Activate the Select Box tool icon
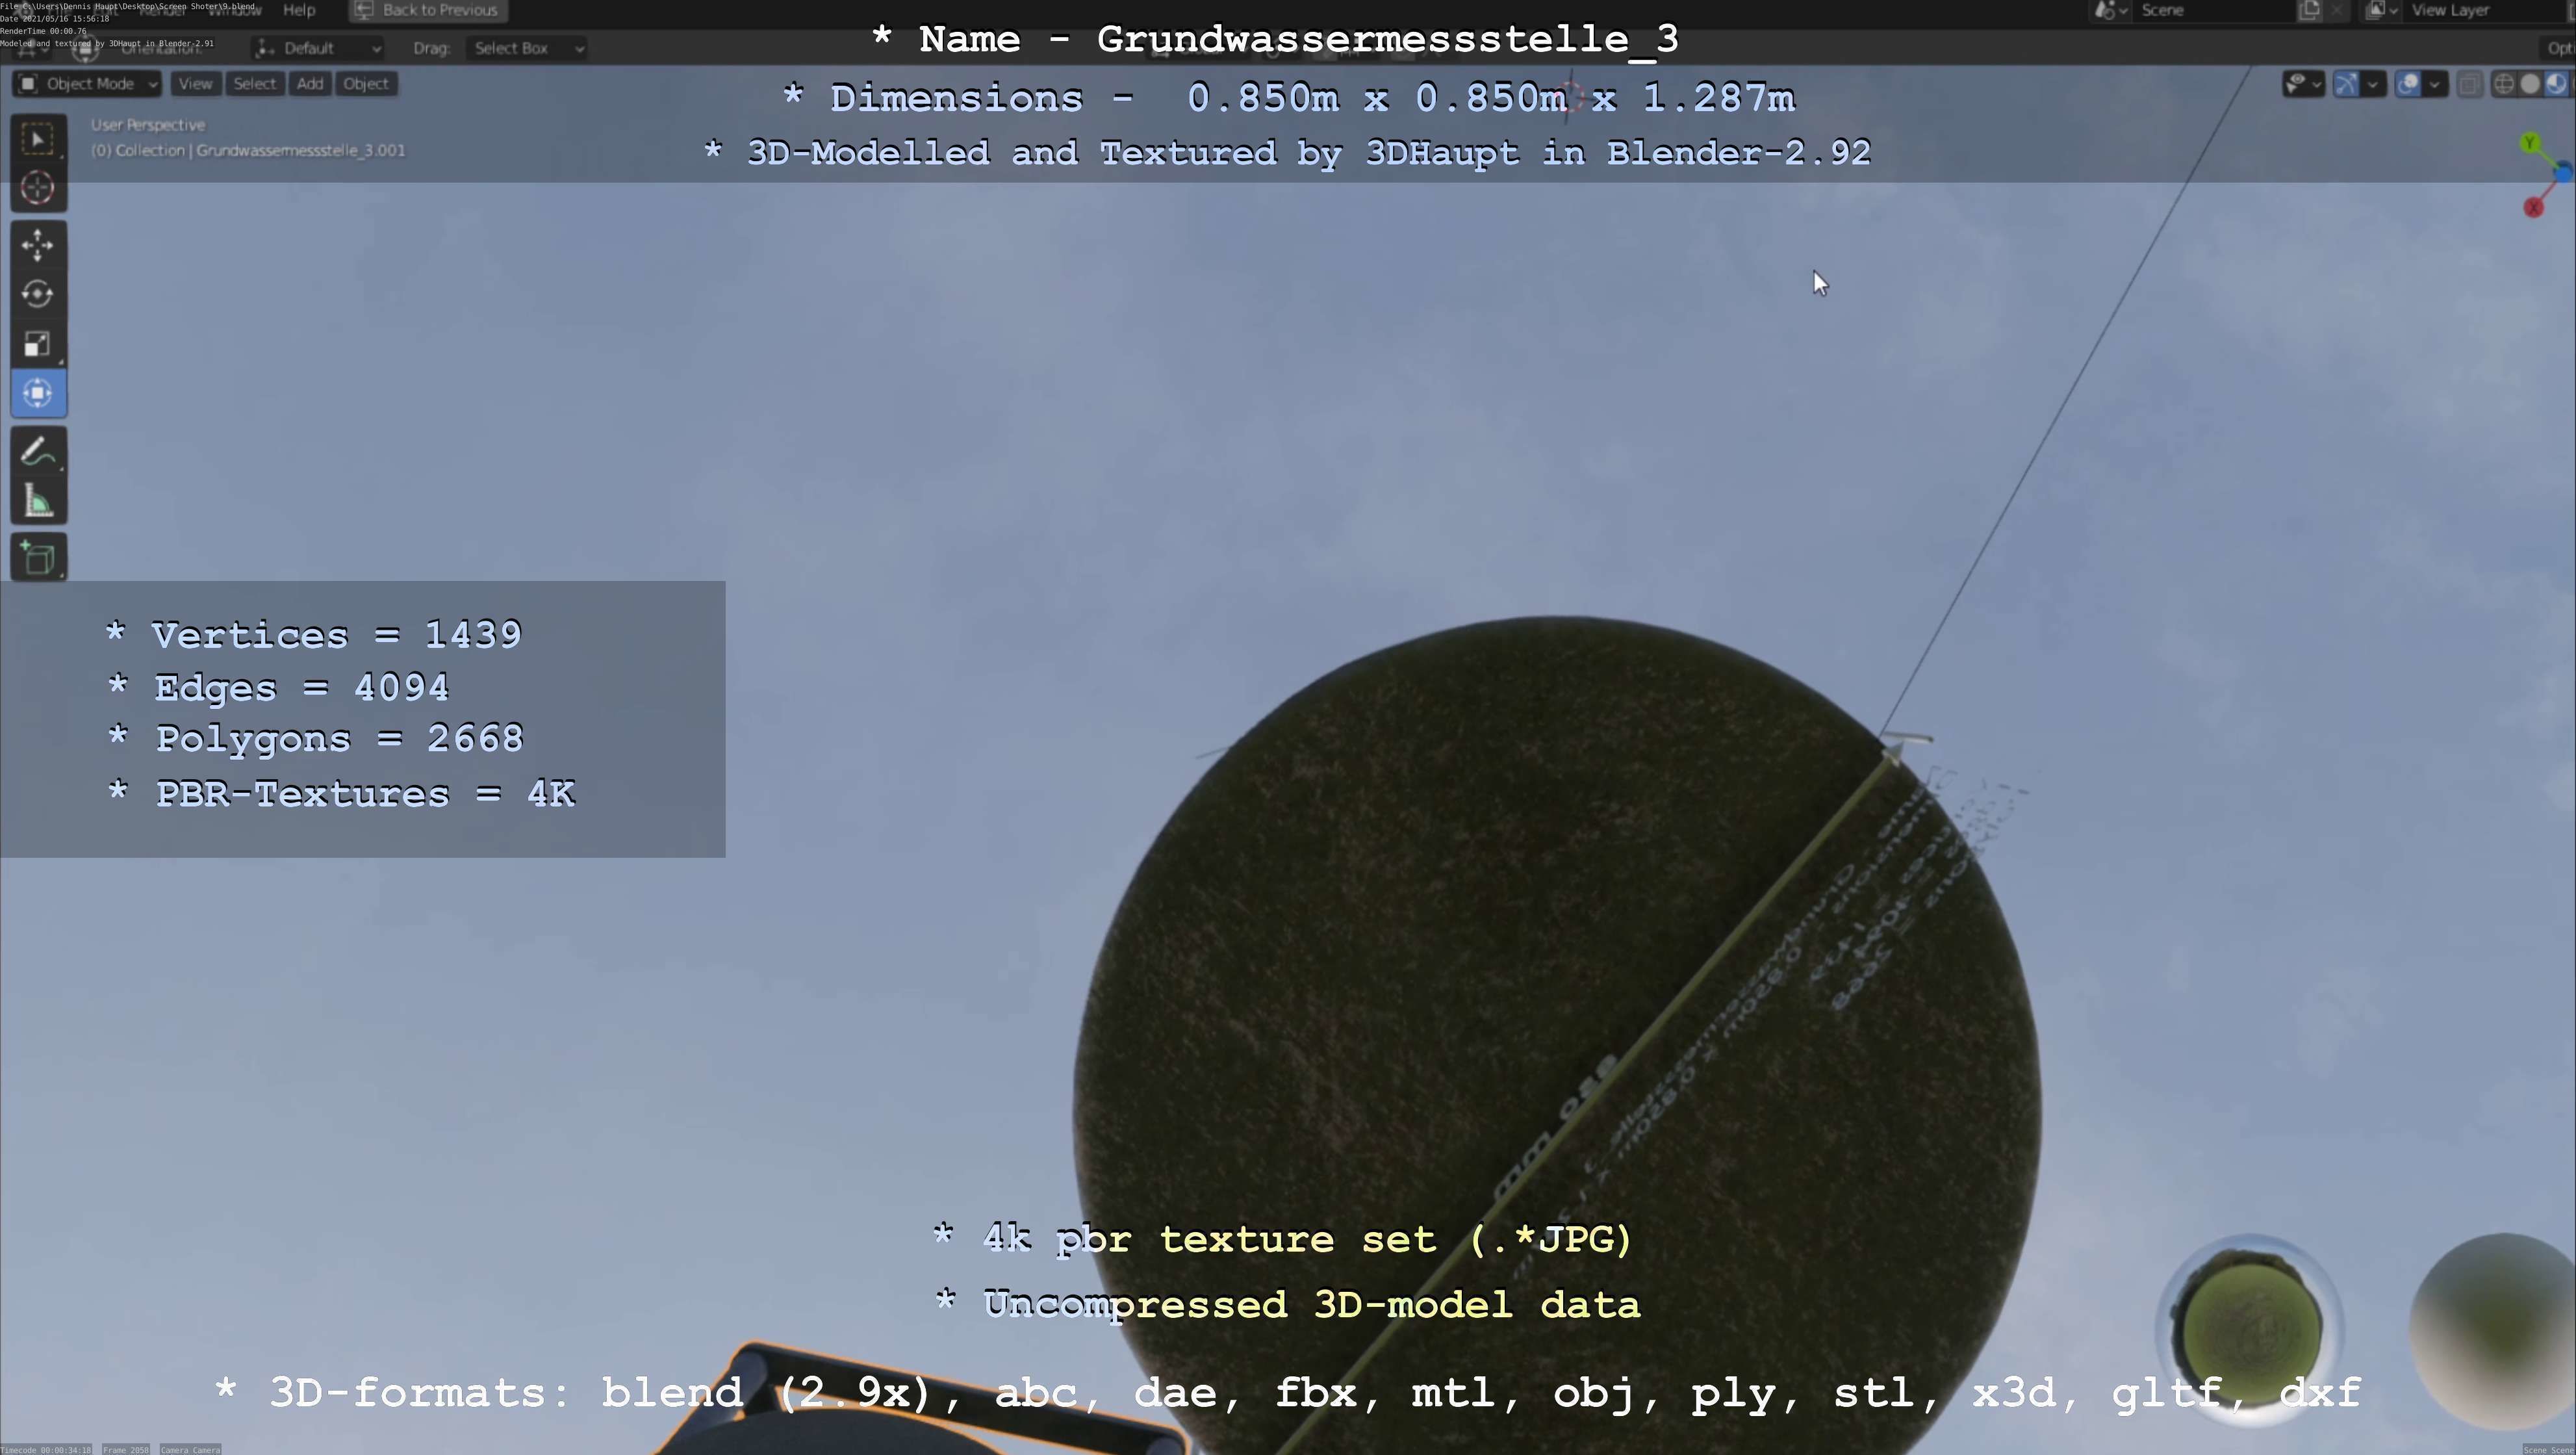The image size is (2576, 1455). pyautogui.click(x=38, y=139)
